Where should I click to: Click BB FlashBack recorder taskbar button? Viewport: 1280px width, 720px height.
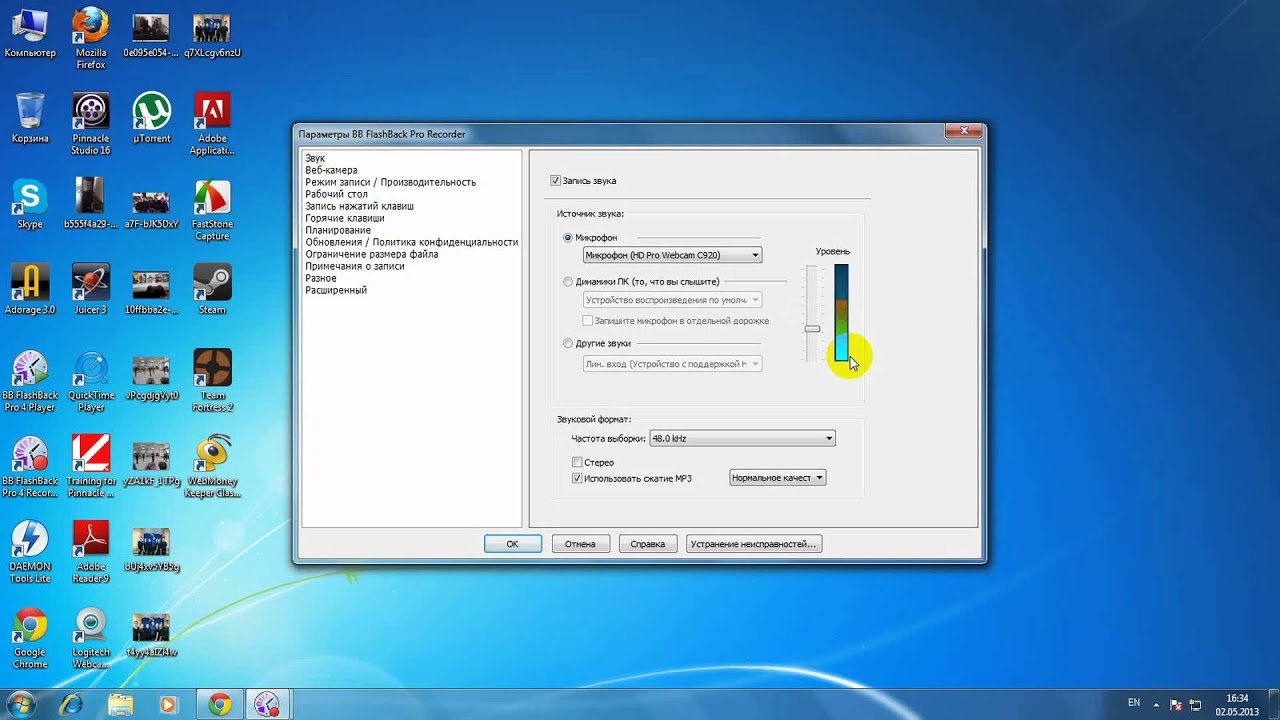267,704
